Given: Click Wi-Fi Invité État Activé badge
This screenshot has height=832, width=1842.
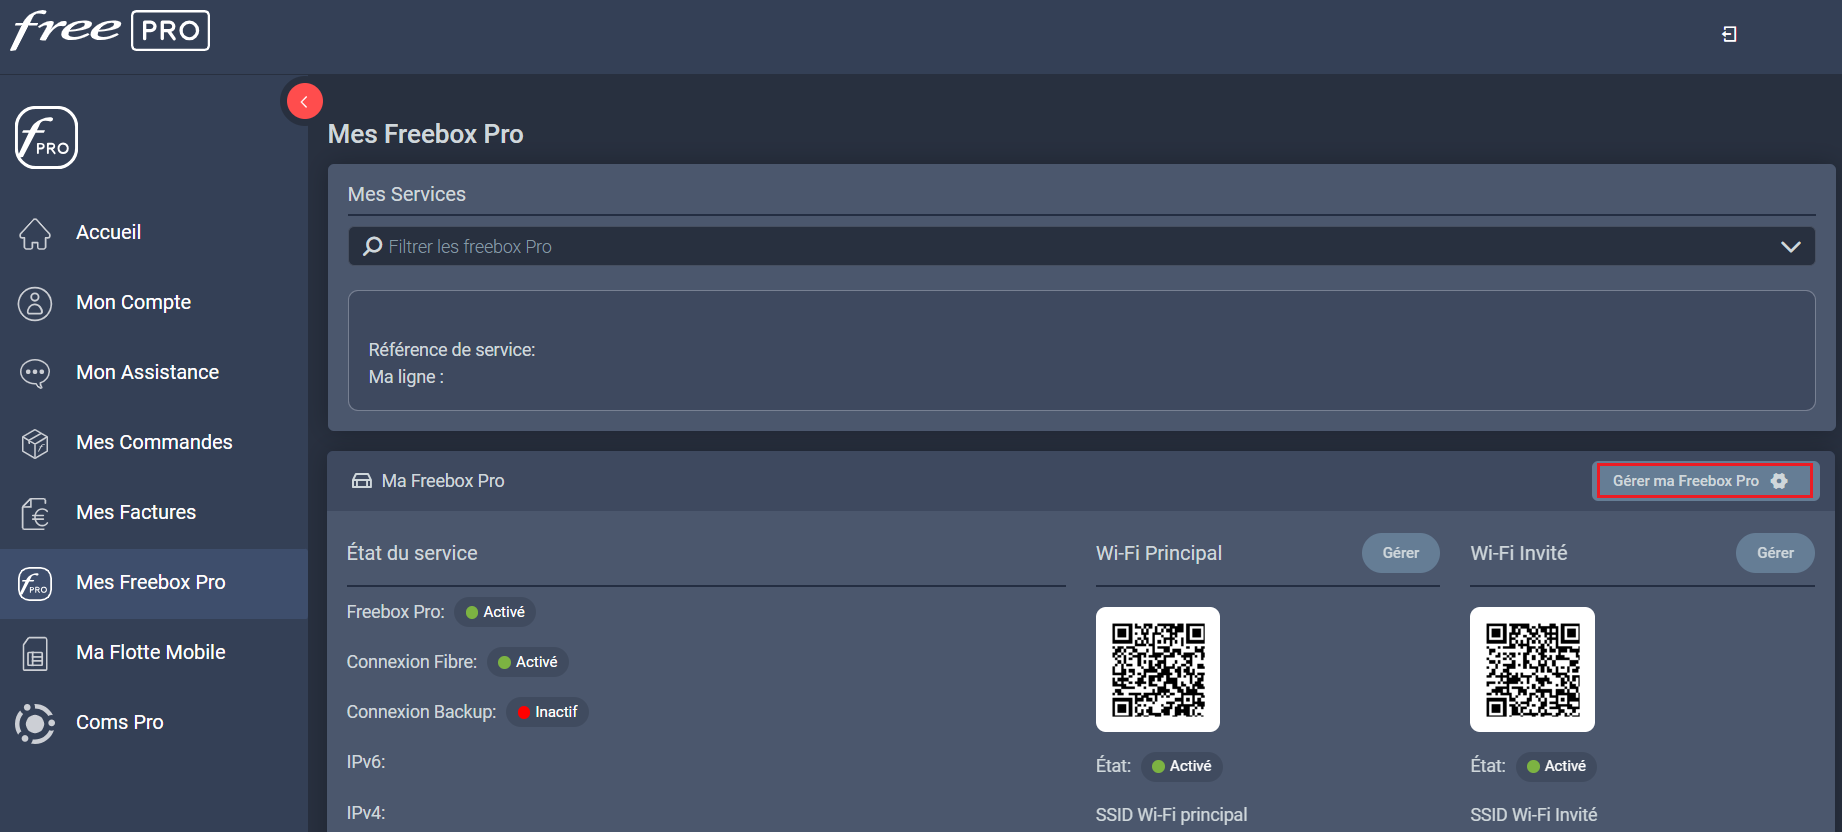Looking at the screenshot, I should tap(1556, 766).
